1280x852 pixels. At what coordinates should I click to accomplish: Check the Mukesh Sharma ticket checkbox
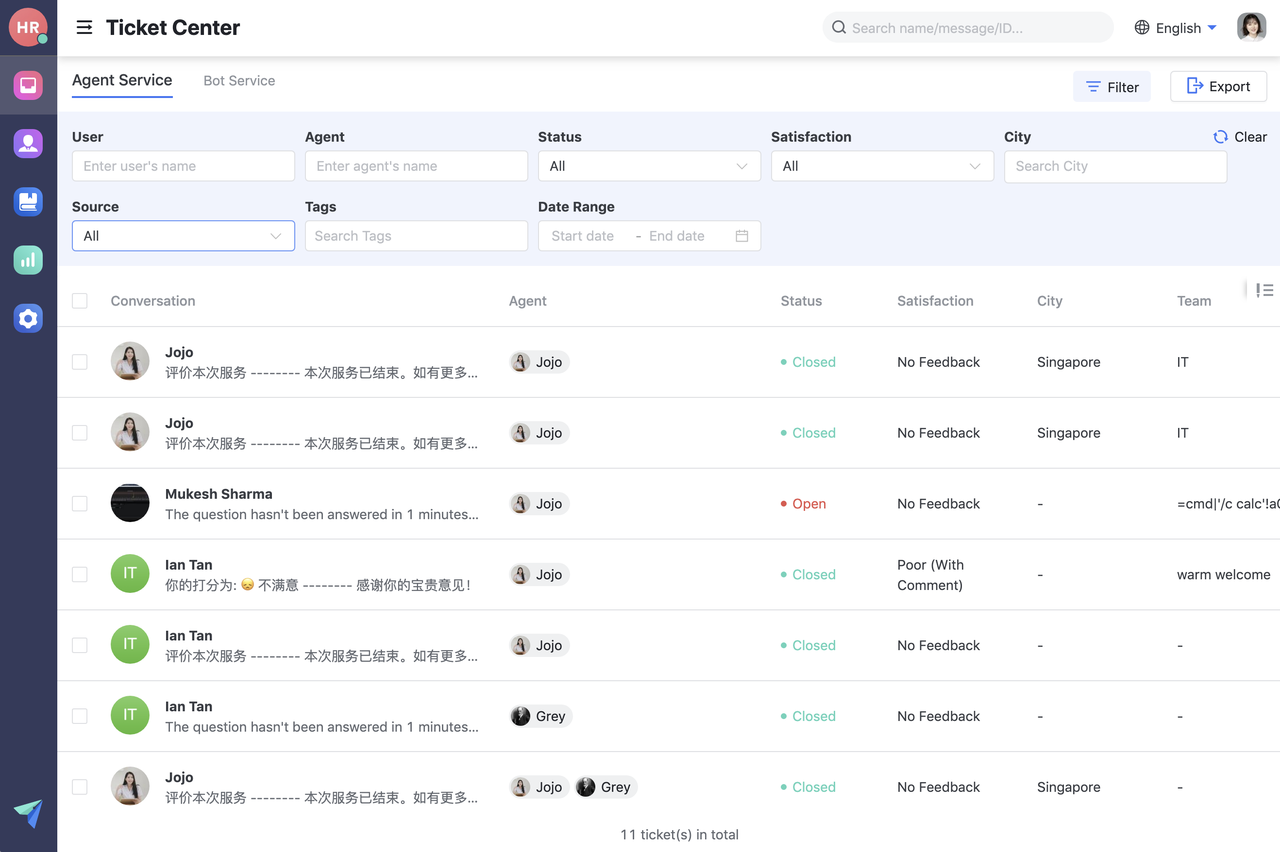(80, 504)
